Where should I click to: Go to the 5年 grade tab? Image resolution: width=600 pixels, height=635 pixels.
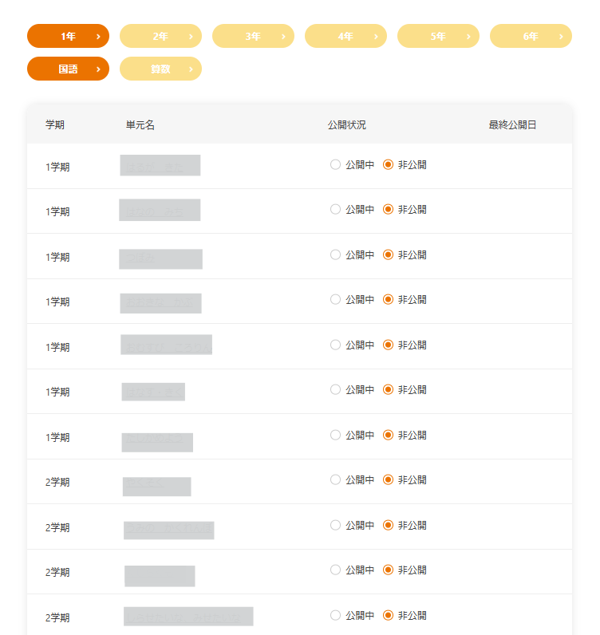pyautogui.click(x=438, y=36)
